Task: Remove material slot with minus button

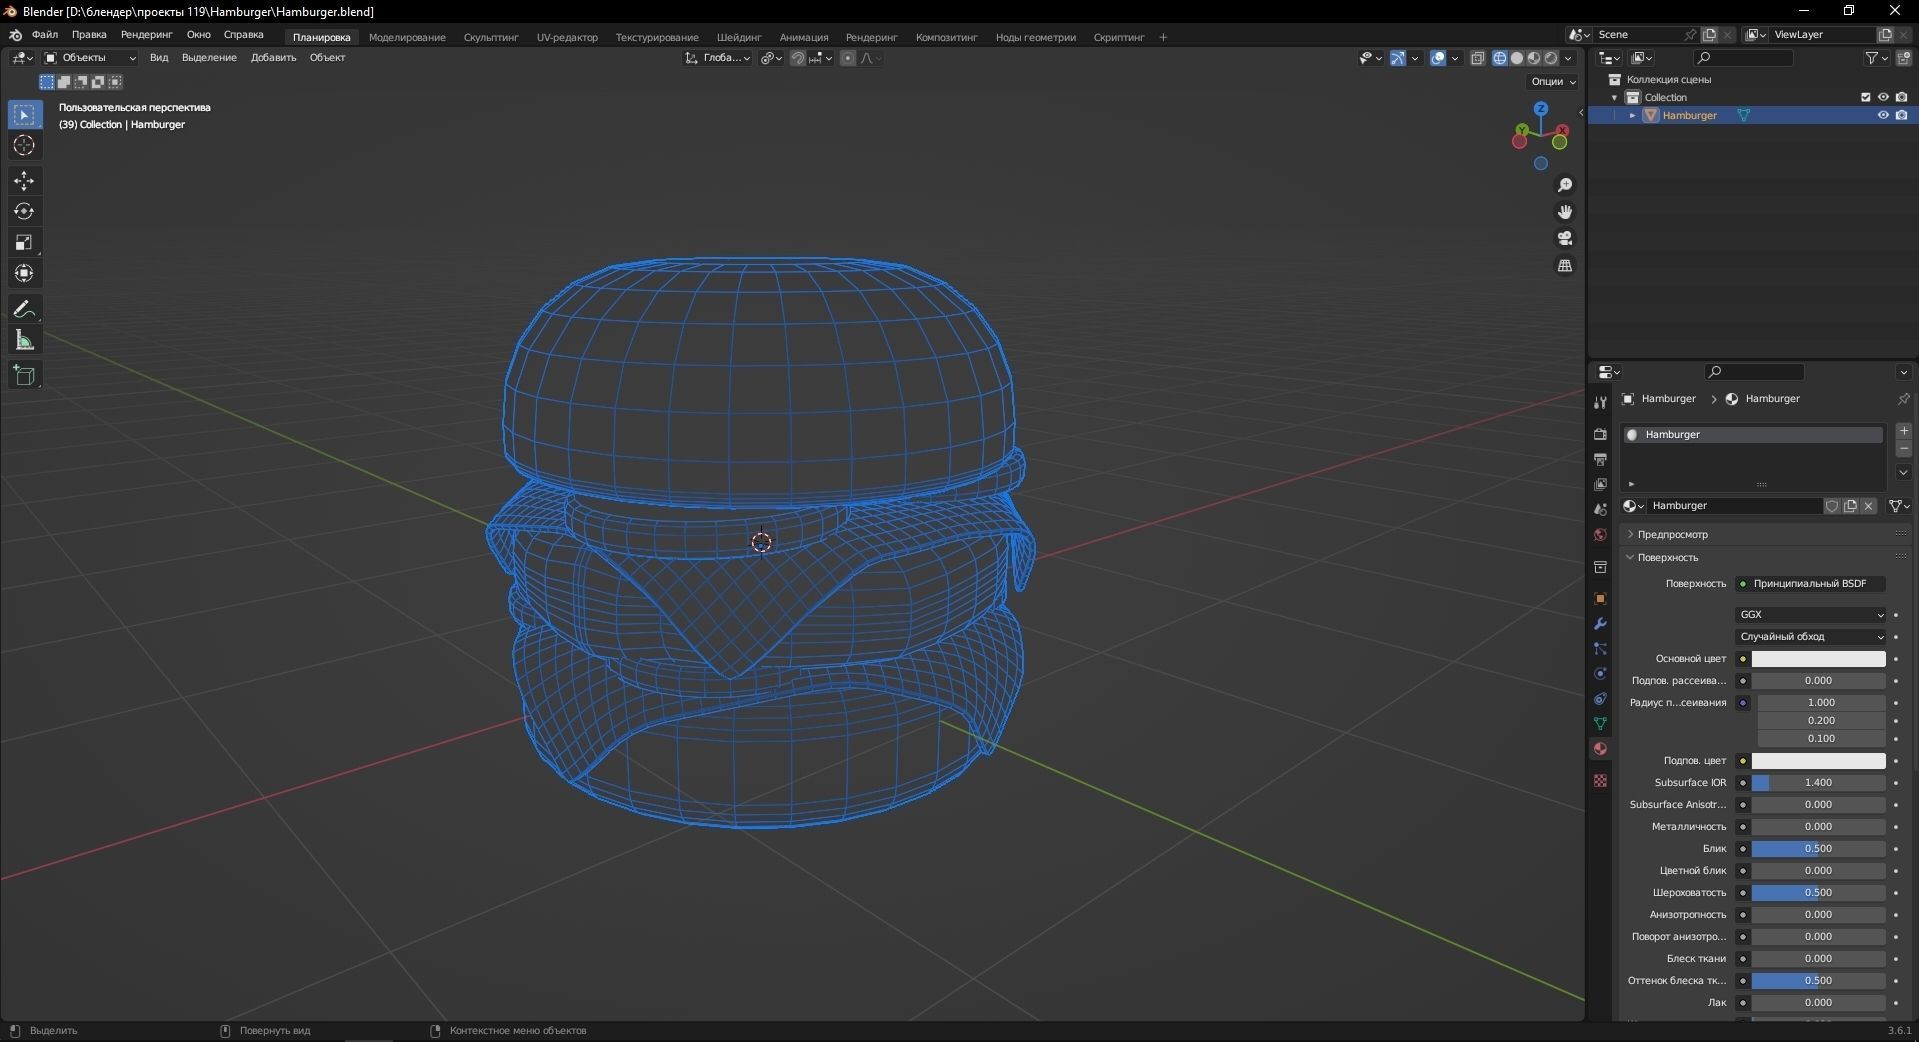Action: pos(1904,449)
